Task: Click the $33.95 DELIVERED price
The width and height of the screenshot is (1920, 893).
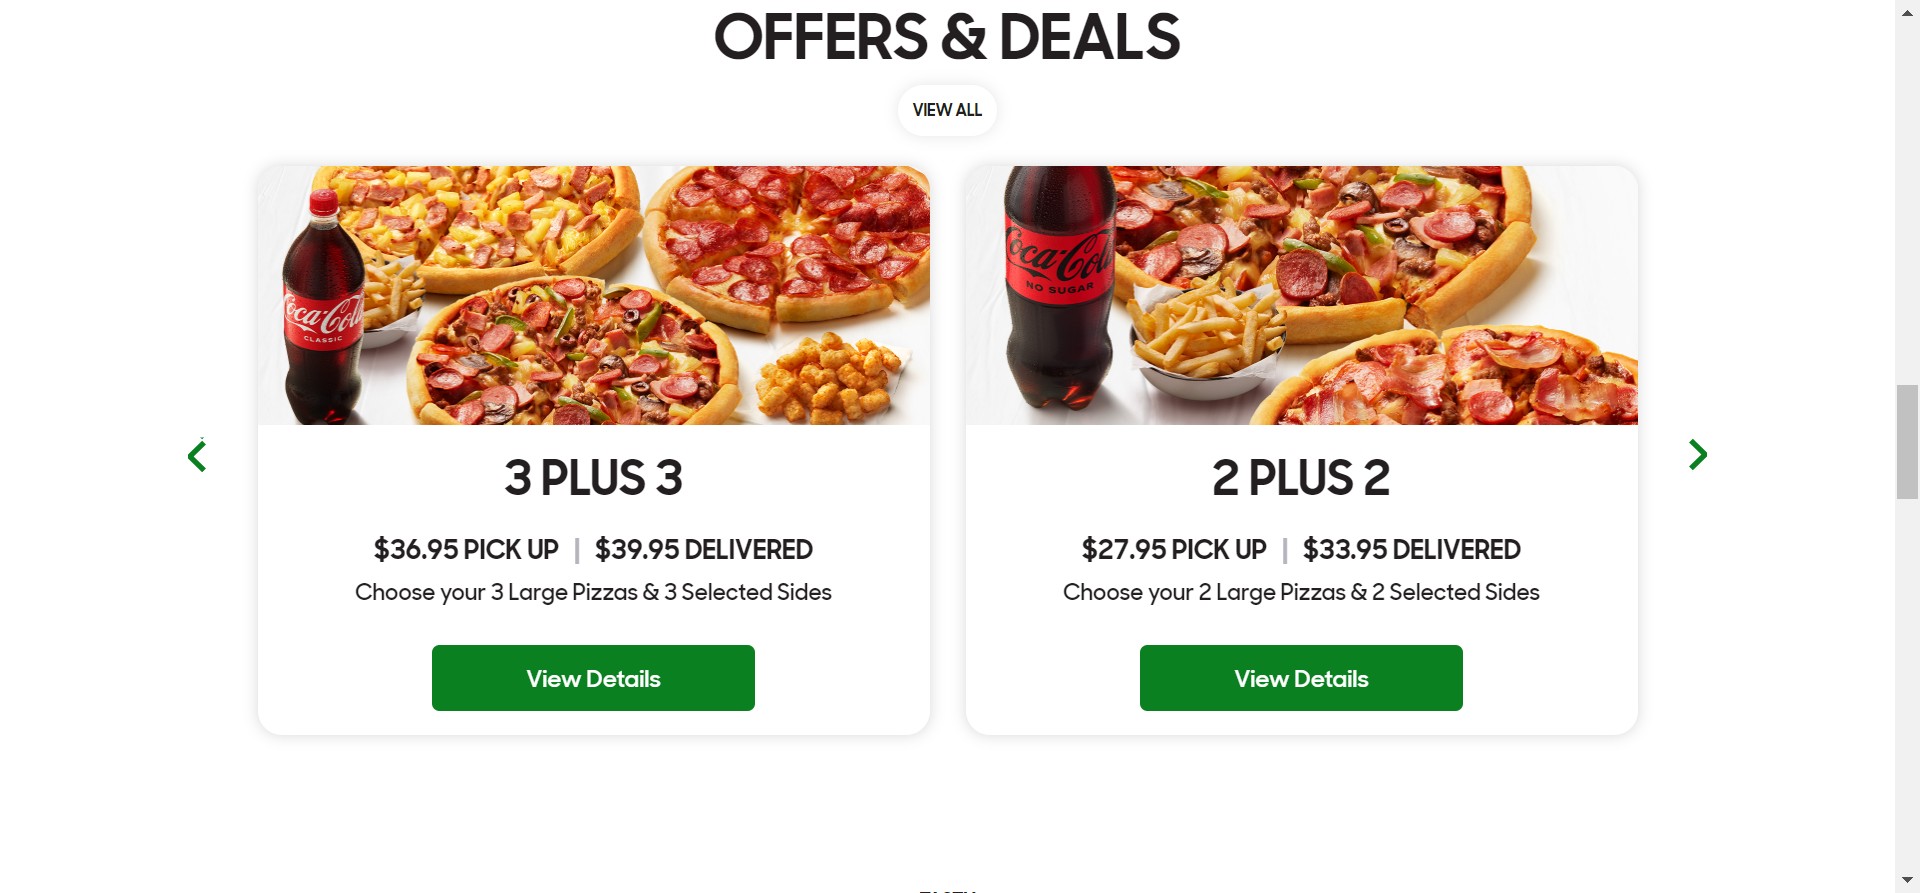Action: [x=1412, y=550]
